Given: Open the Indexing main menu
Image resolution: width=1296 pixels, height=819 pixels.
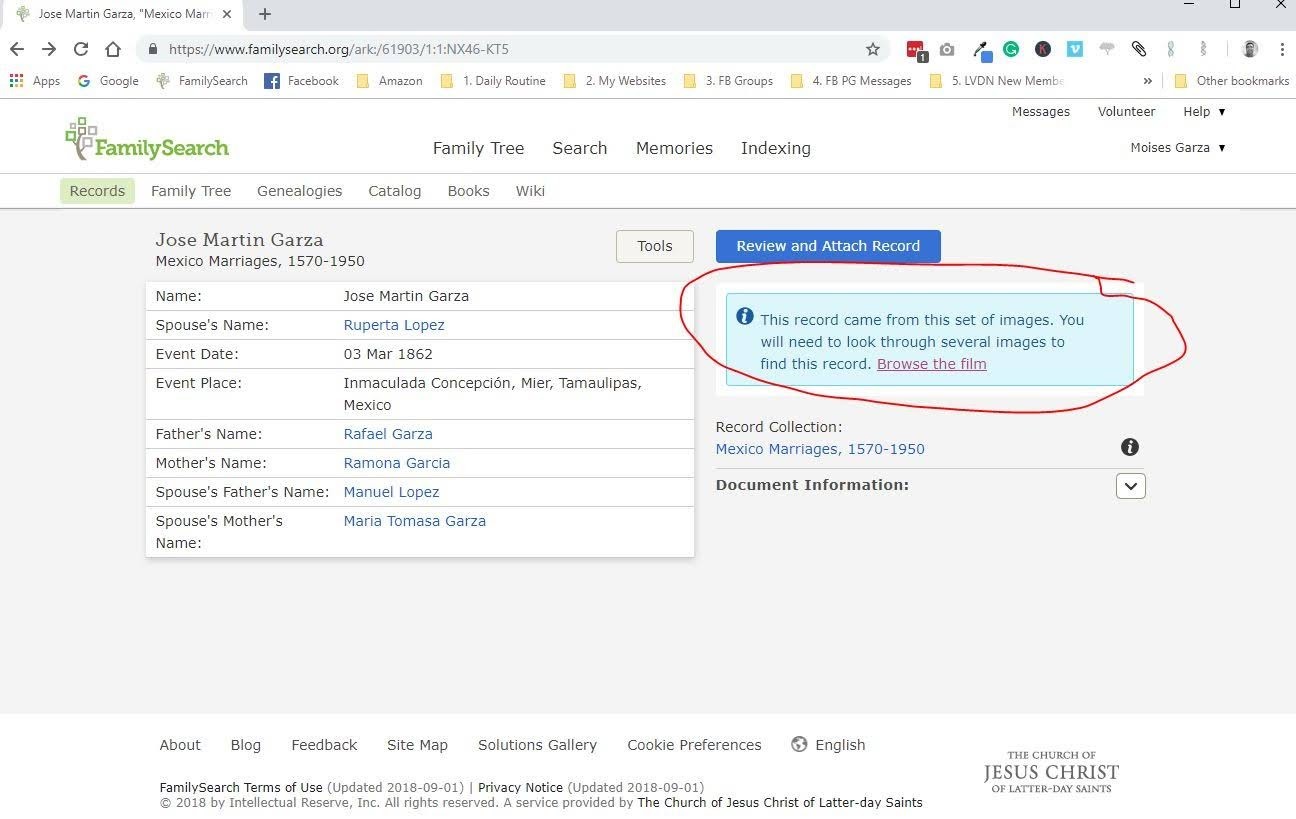Looking at the screenshot, I should coord(776,148).
